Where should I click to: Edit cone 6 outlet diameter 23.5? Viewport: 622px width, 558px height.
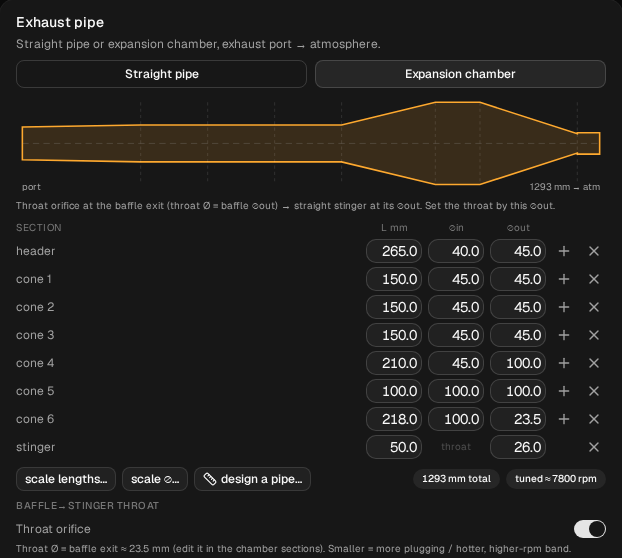click(518, 419)
